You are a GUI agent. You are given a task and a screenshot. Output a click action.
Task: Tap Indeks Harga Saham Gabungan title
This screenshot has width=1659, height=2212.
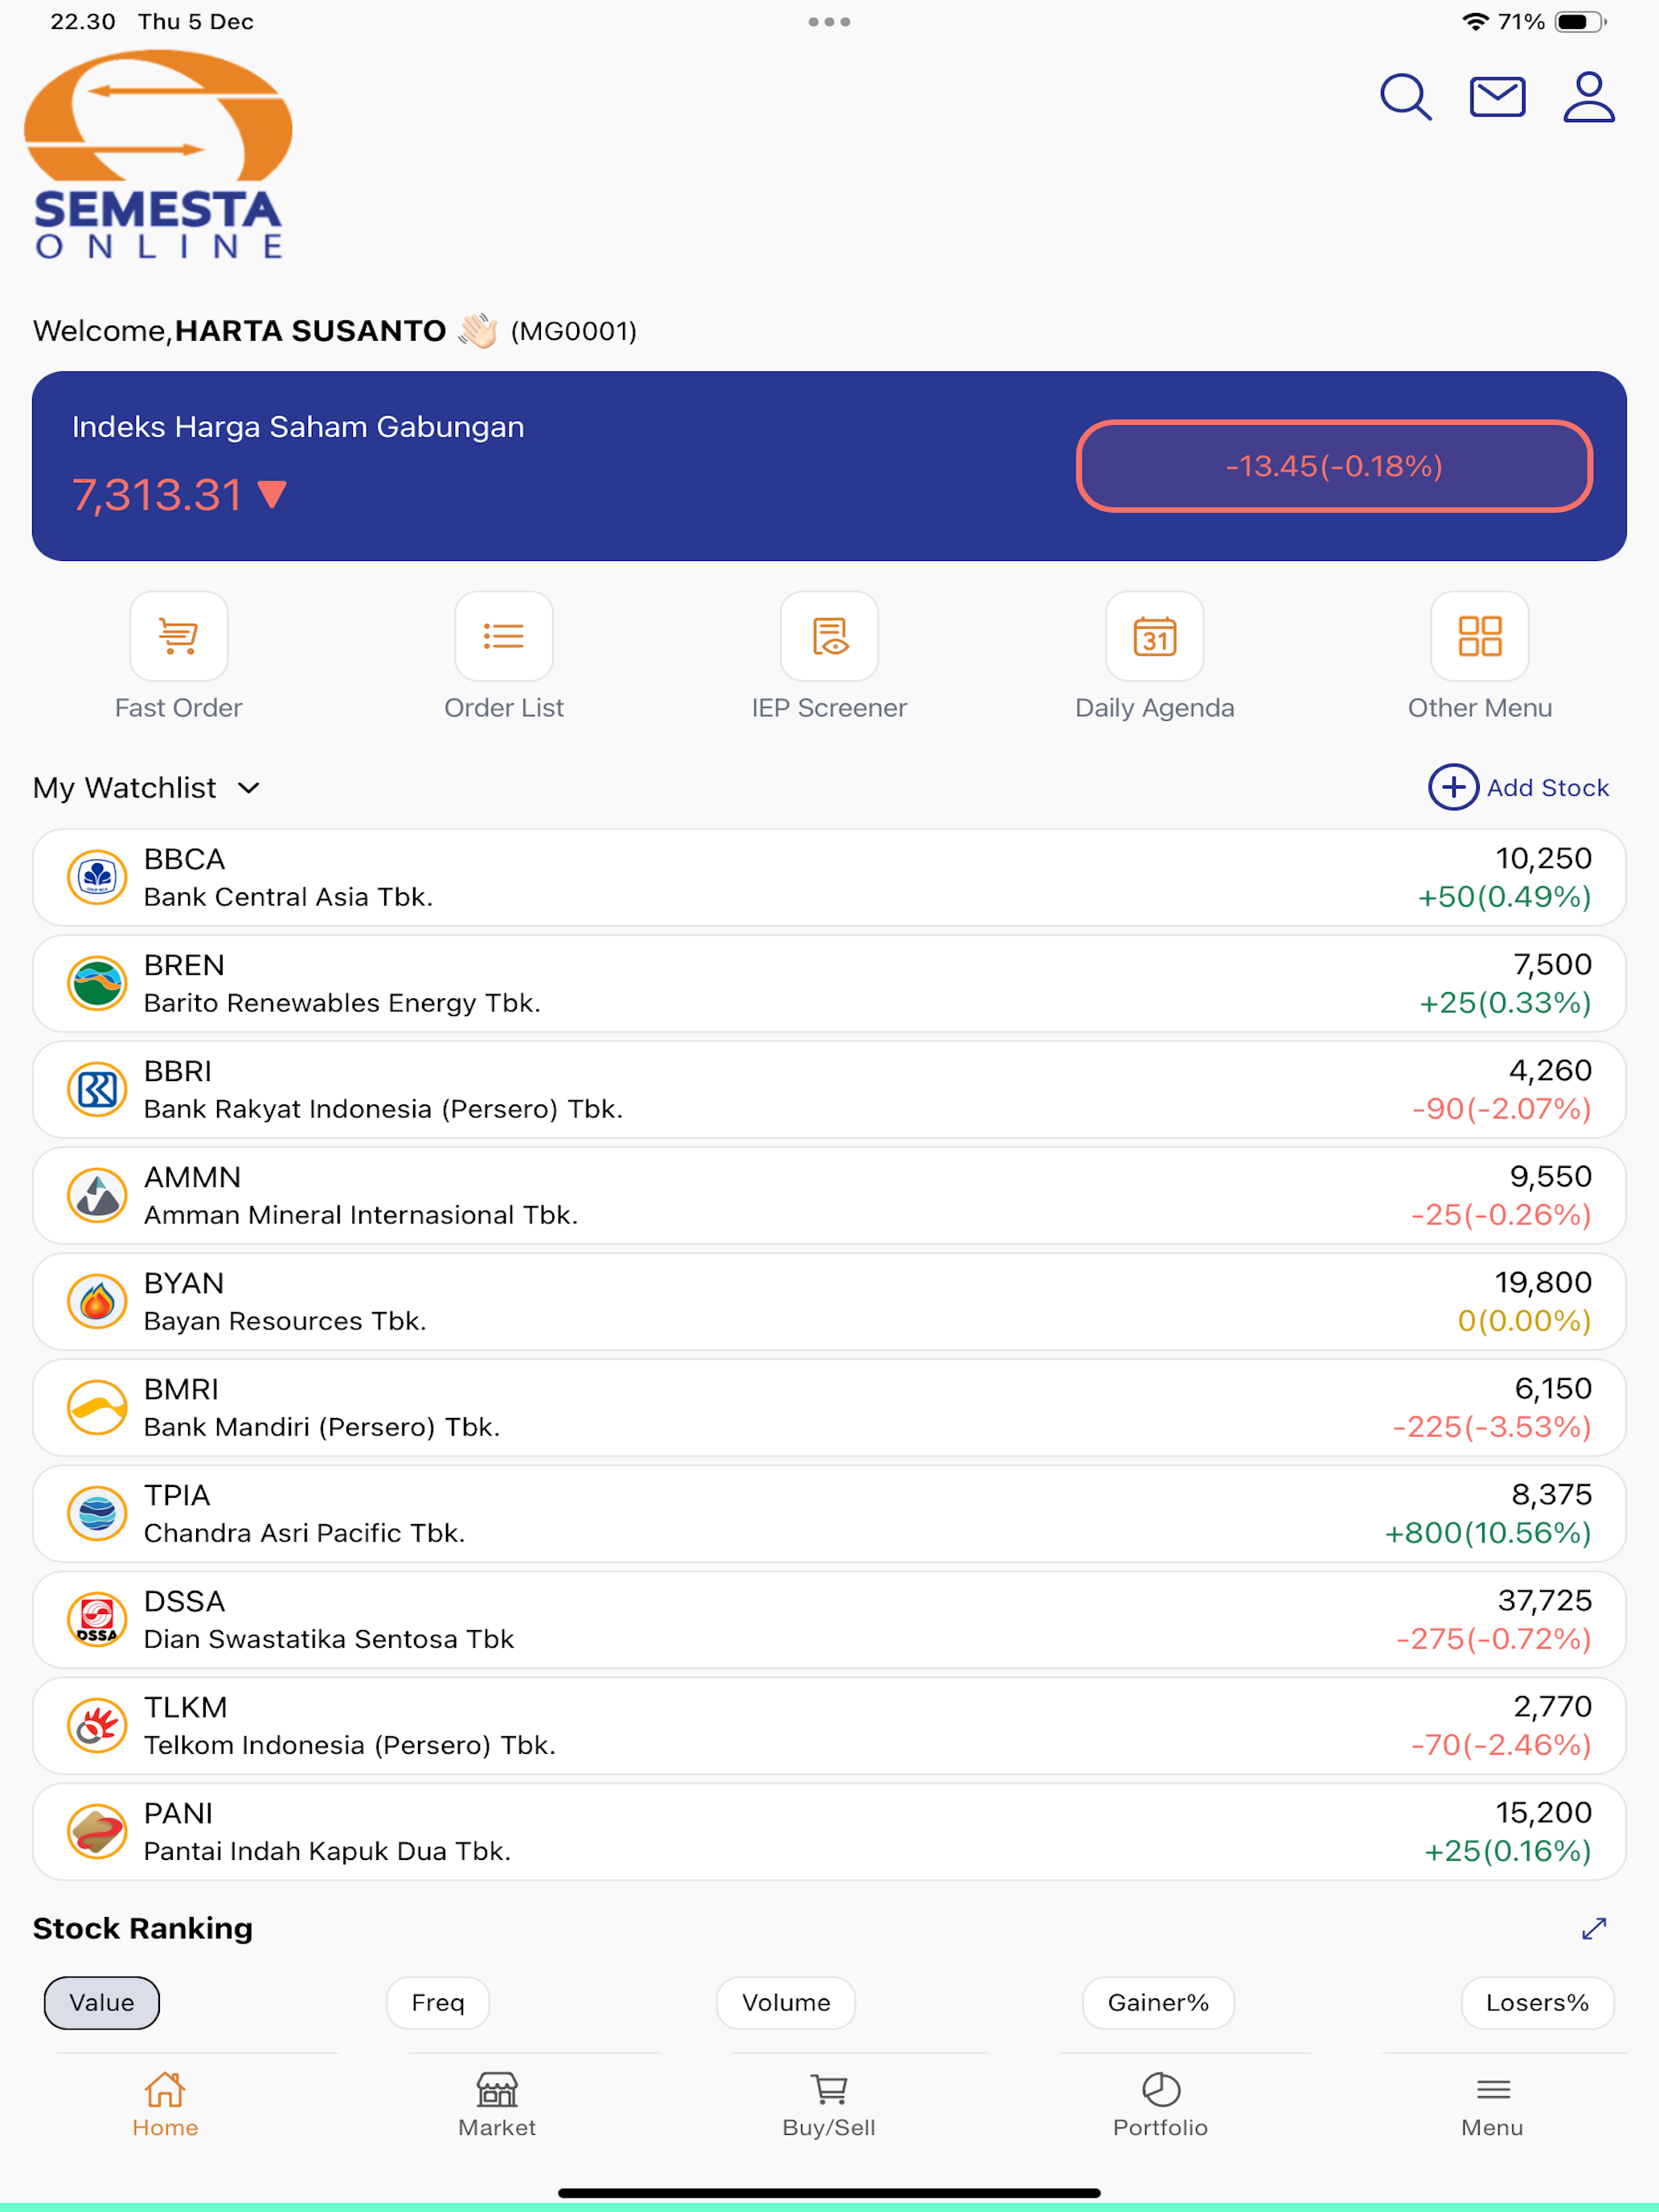(x=298, y=427)
